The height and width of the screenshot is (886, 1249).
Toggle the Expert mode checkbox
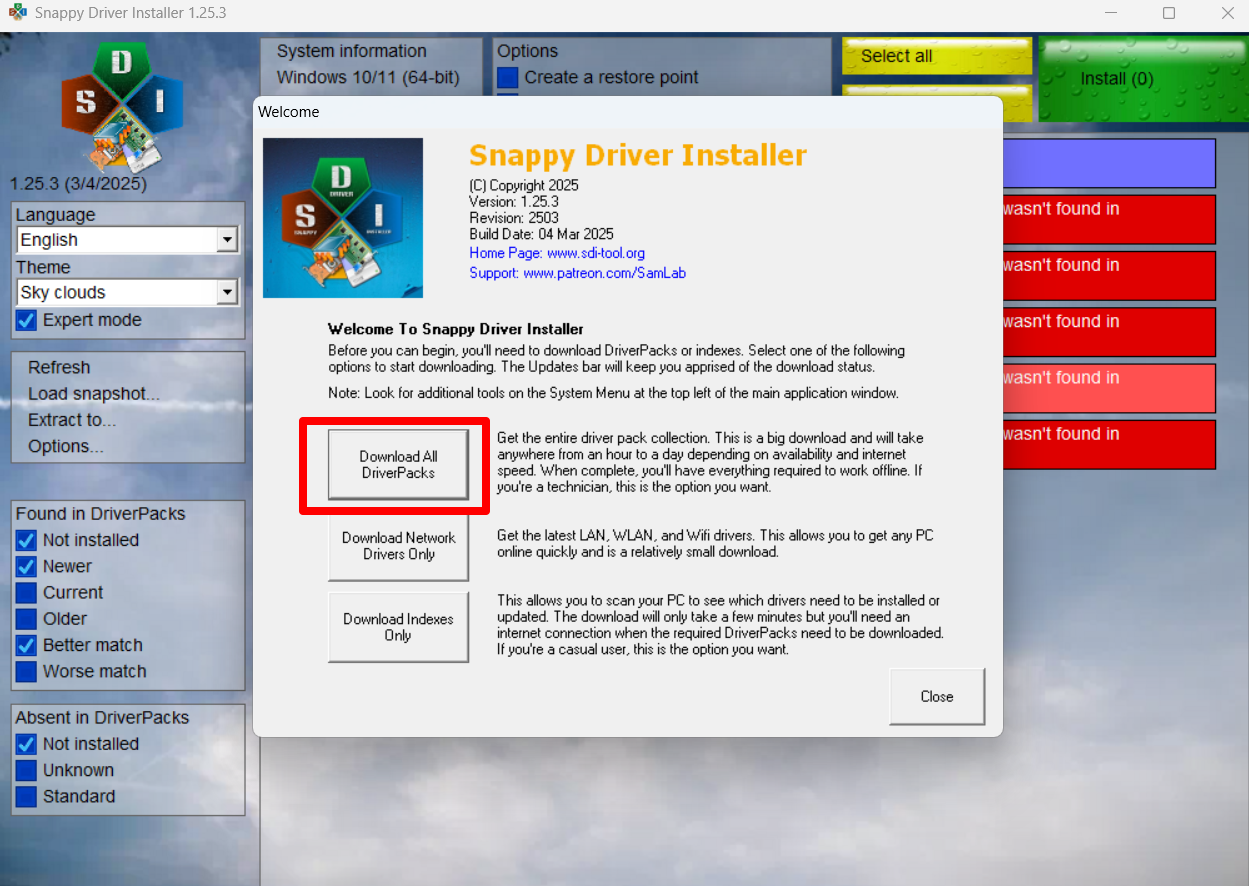click(x=27, y=321)
